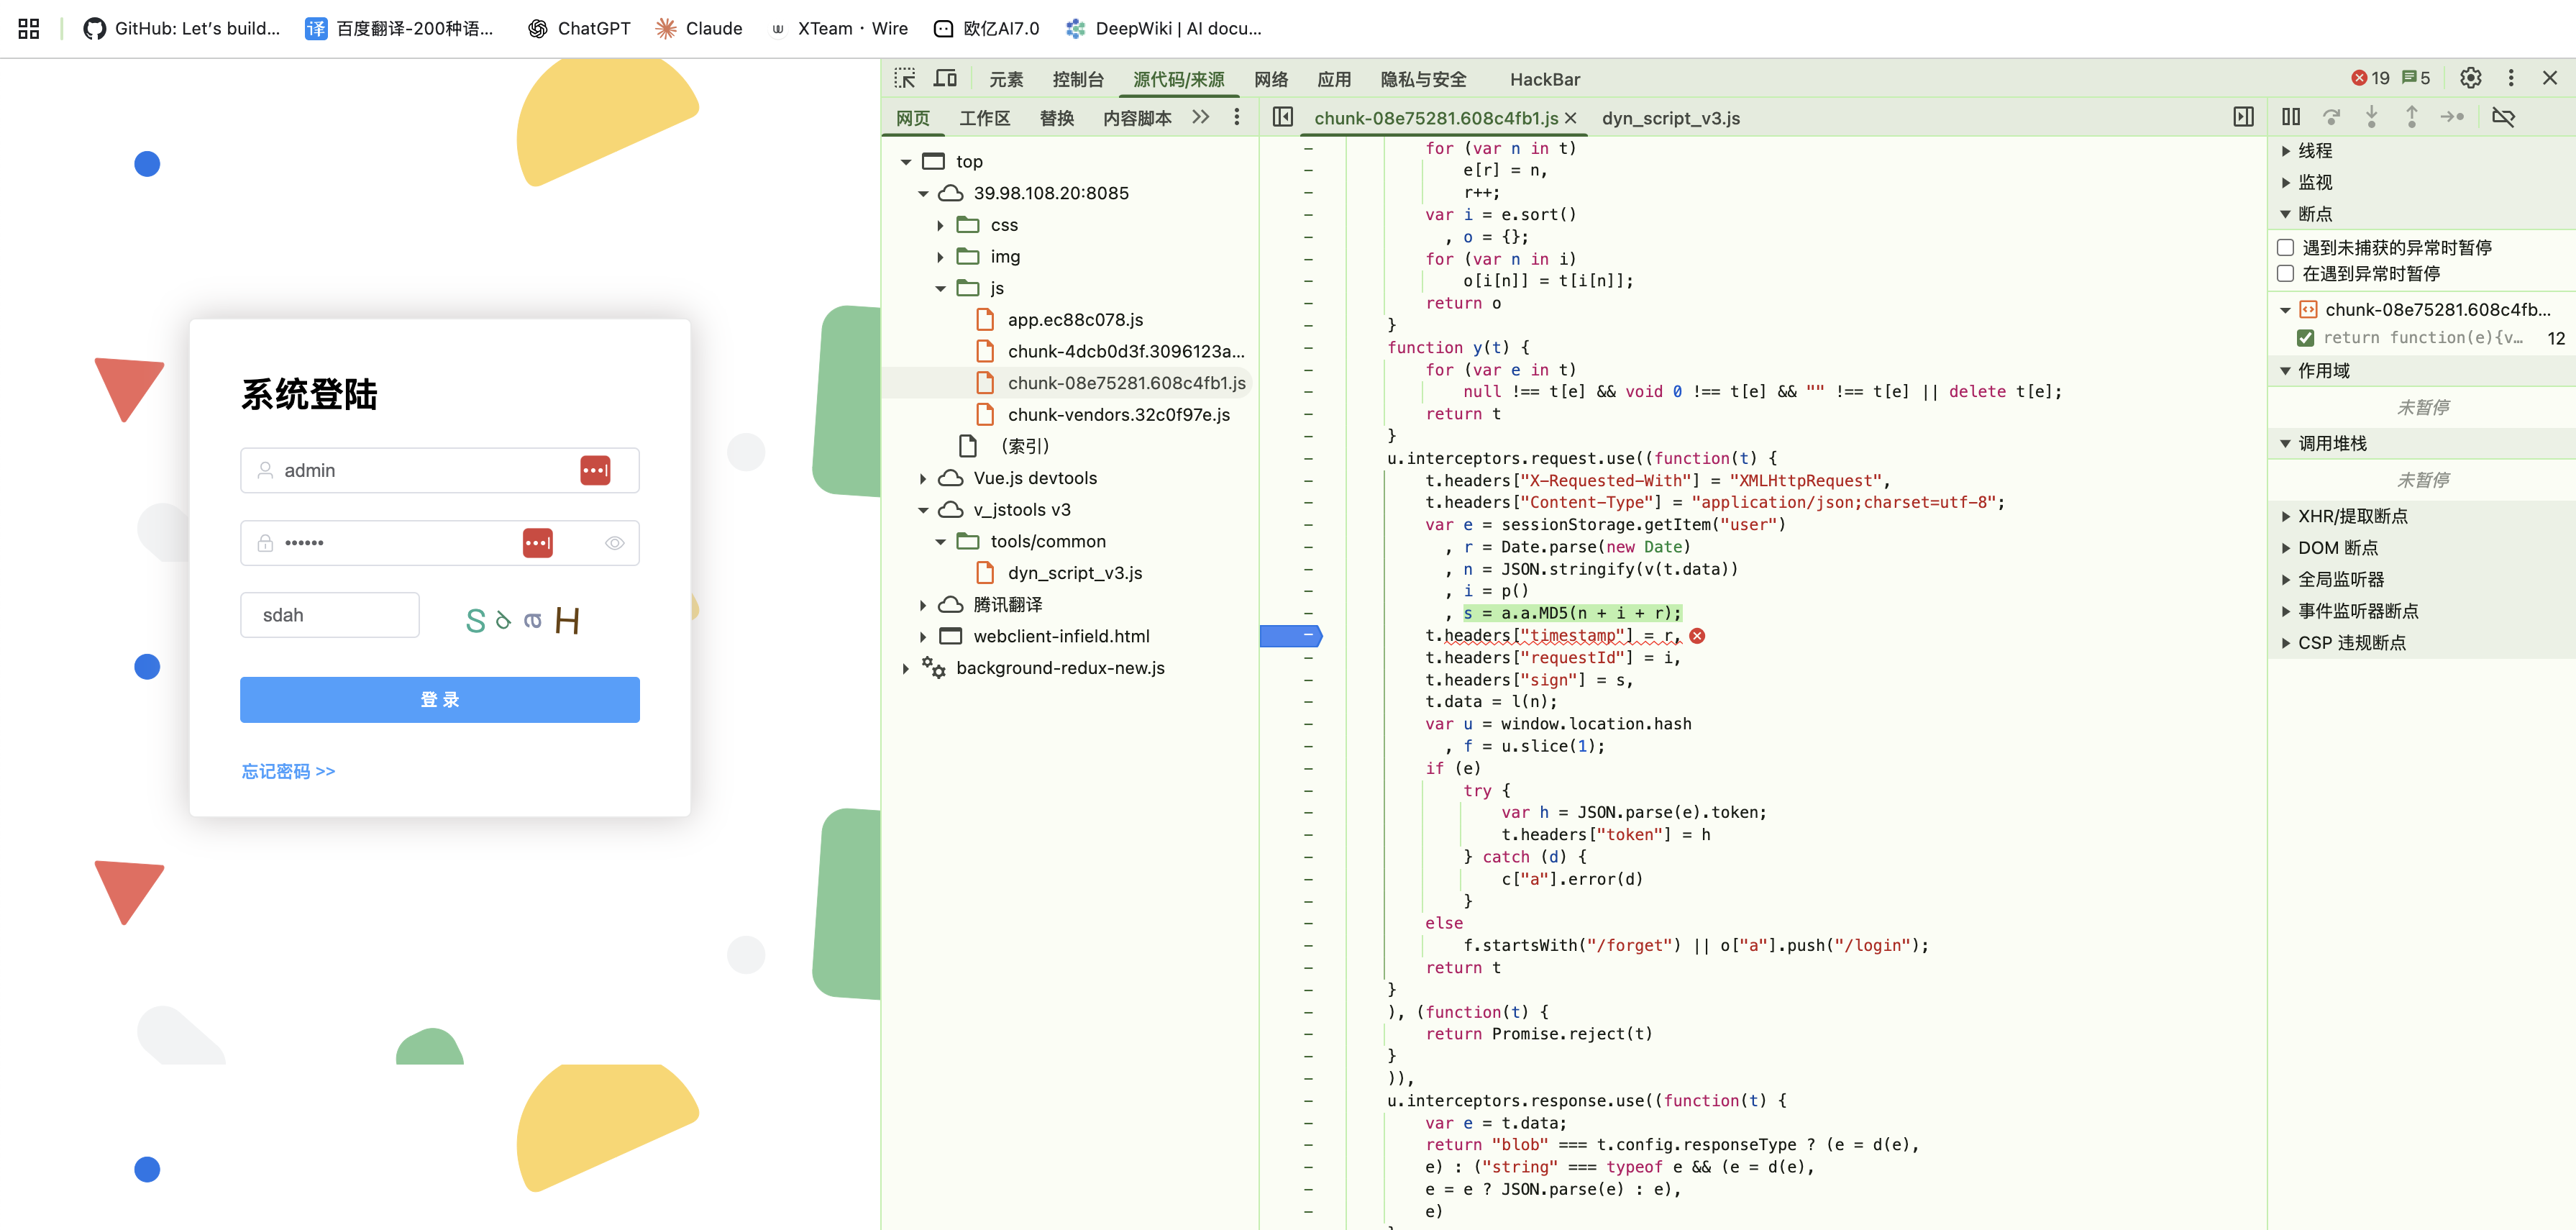Click the captcha input field
The height and width of the screenshot is (1230, 2576).
point(329,615)
